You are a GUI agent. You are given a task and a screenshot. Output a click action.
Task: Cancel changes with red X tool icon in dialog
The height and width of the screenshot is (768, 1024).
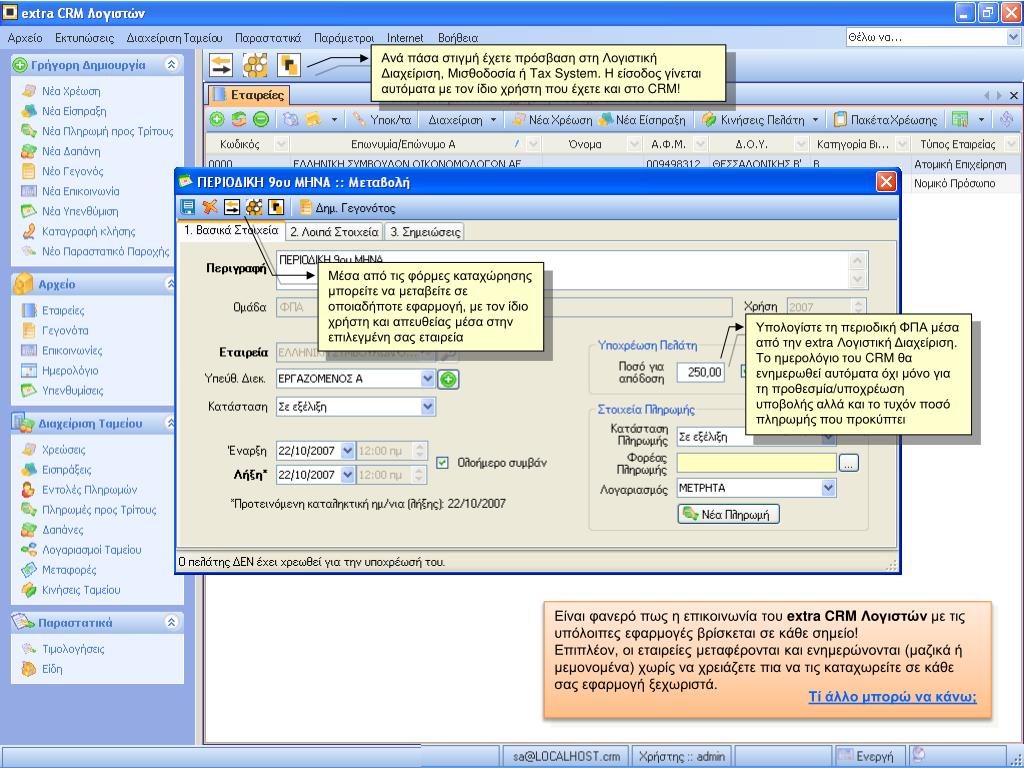tap(210, 208)
